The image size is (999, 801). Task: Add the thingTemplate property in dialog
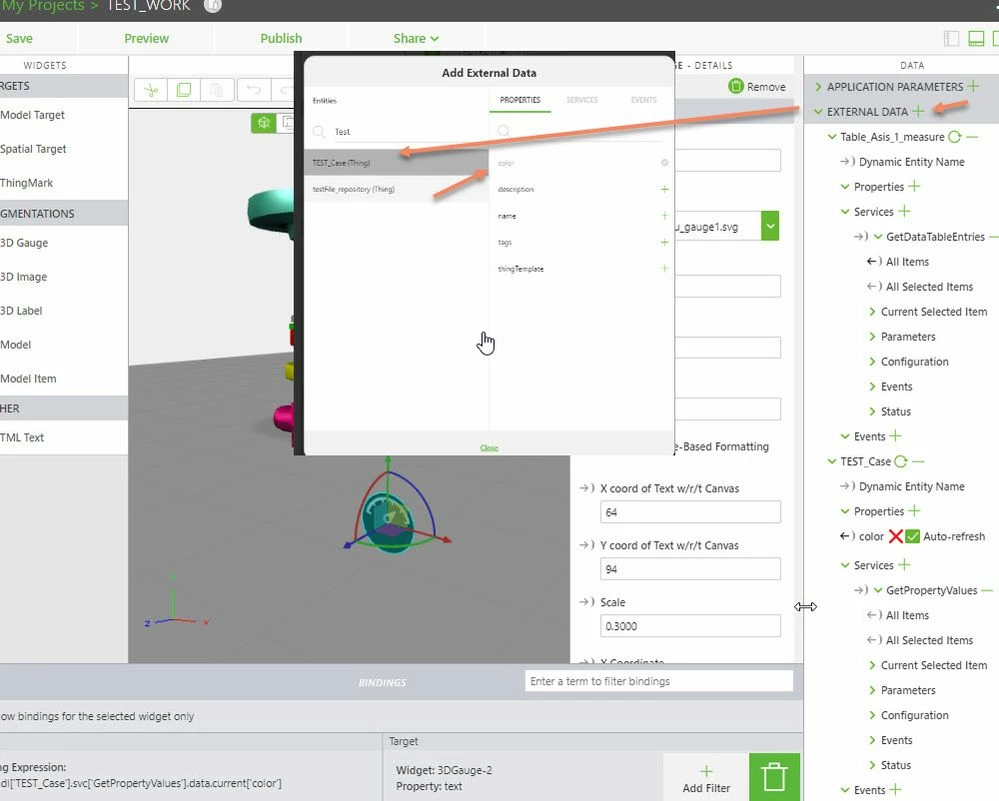[665, 269]
